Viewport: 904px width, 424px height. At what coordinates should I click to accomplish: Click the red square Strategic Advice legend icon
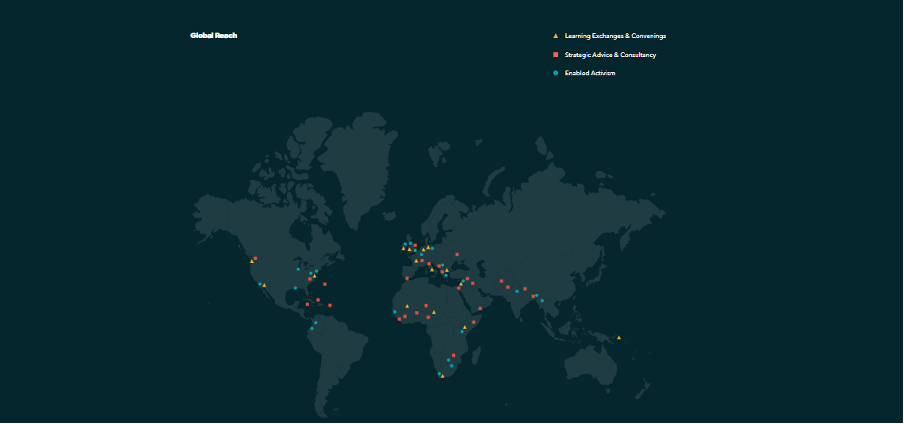(x=555, y=54)
